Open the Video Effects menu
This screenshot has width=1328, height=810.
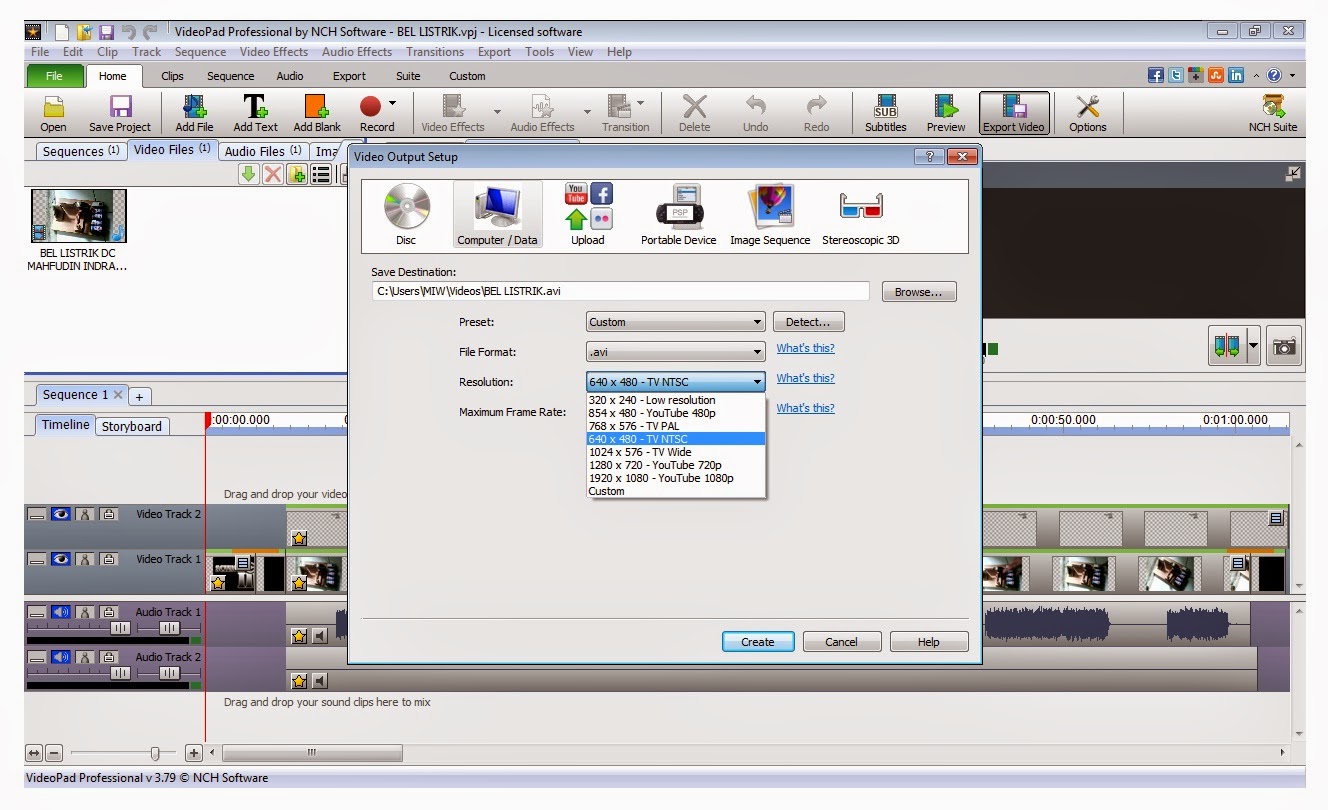274,52
